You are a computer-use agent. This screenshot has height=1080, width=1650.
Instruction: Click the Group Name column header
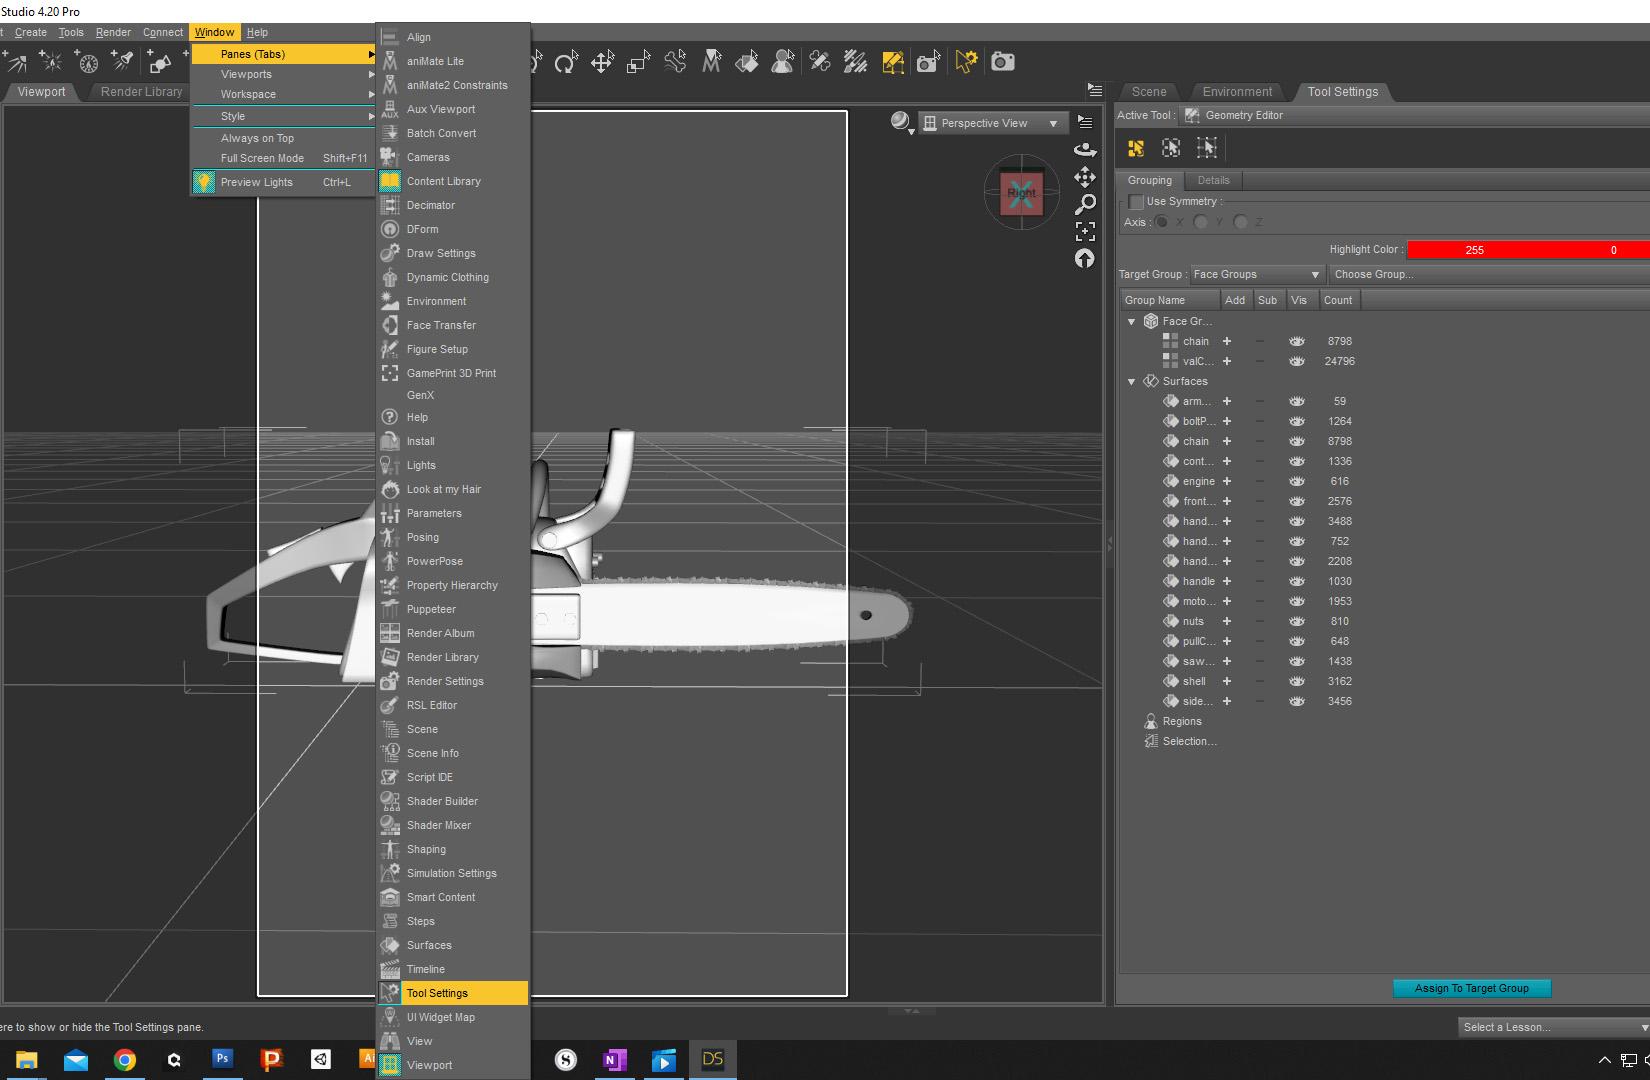point(1170,300)
